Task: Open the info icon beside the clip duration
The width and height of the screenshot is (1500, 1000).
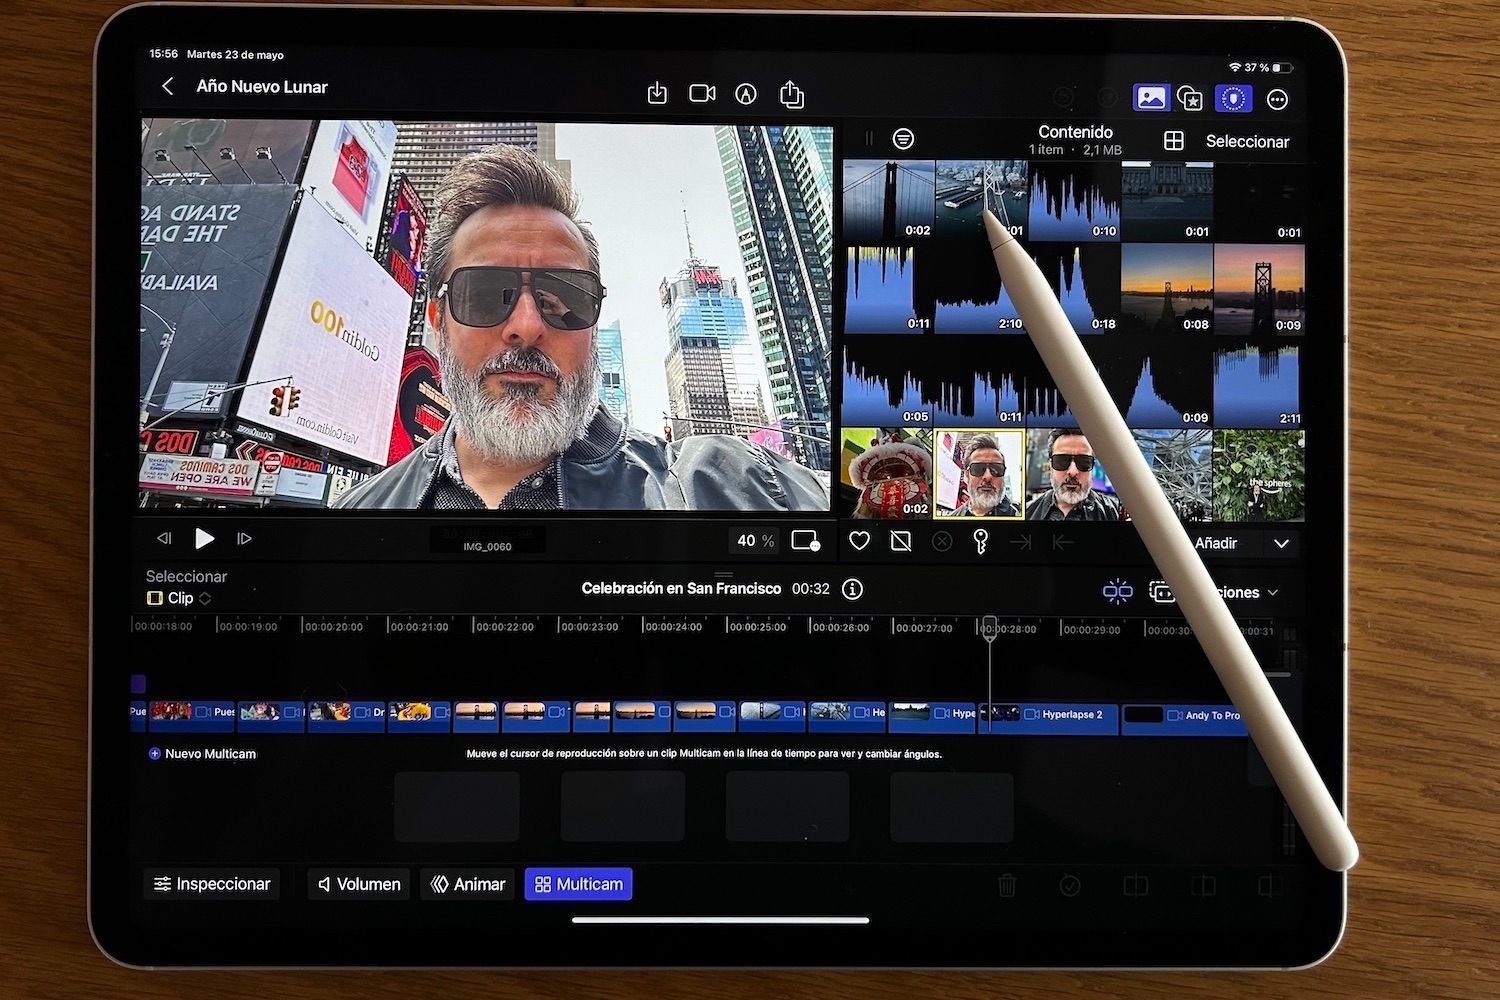Action: coord(852,589)
